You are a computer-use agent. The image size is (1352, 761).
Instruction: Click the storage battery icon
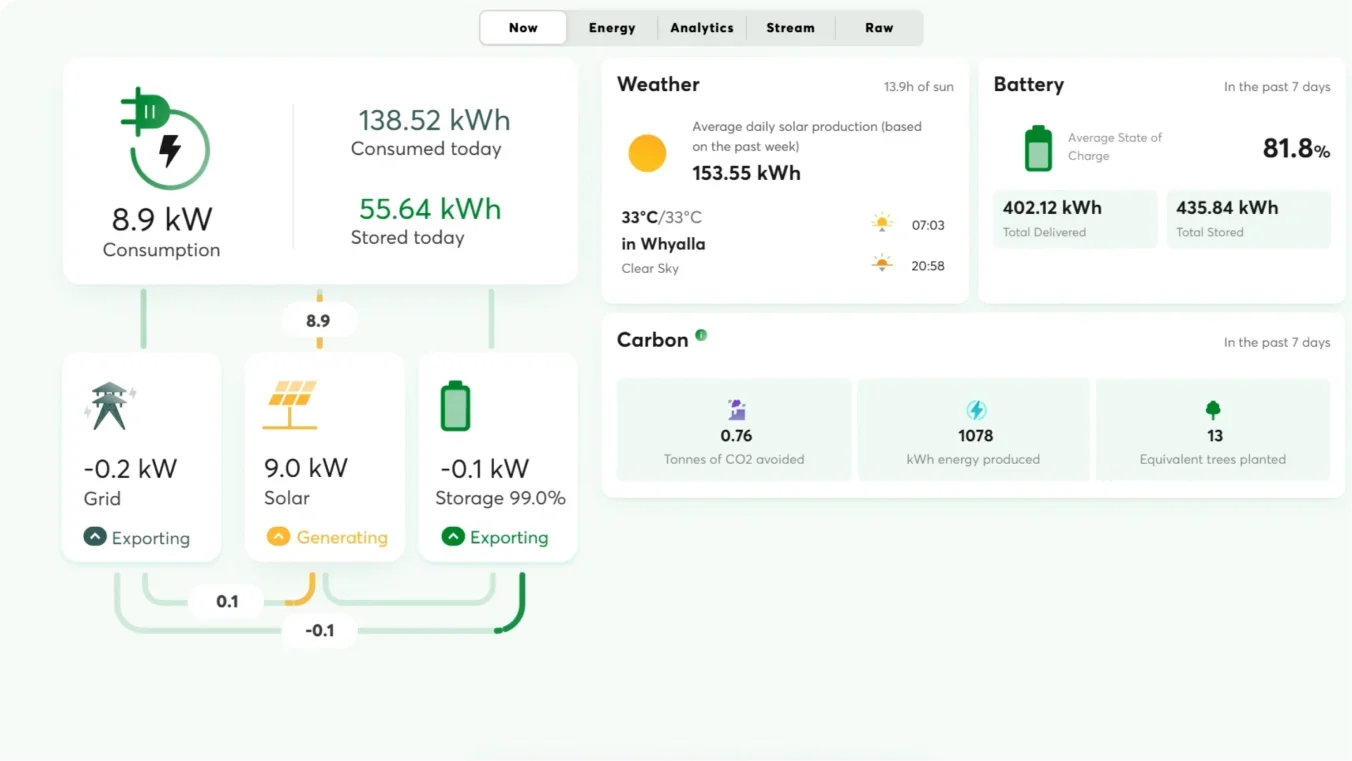pyautogui.click(x=455, y=406)
